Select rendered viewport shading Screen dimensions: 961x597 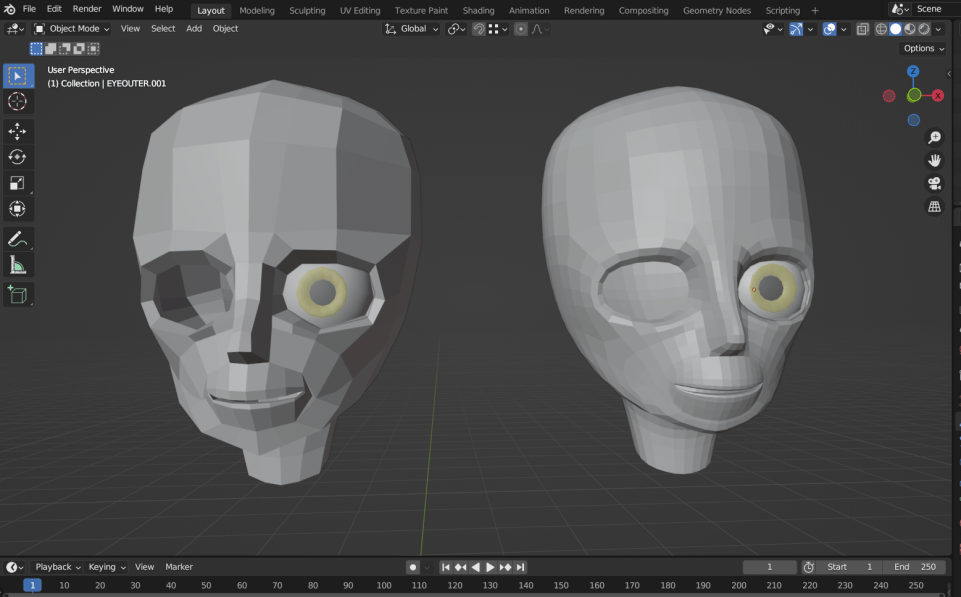click(x=924, y=29)
